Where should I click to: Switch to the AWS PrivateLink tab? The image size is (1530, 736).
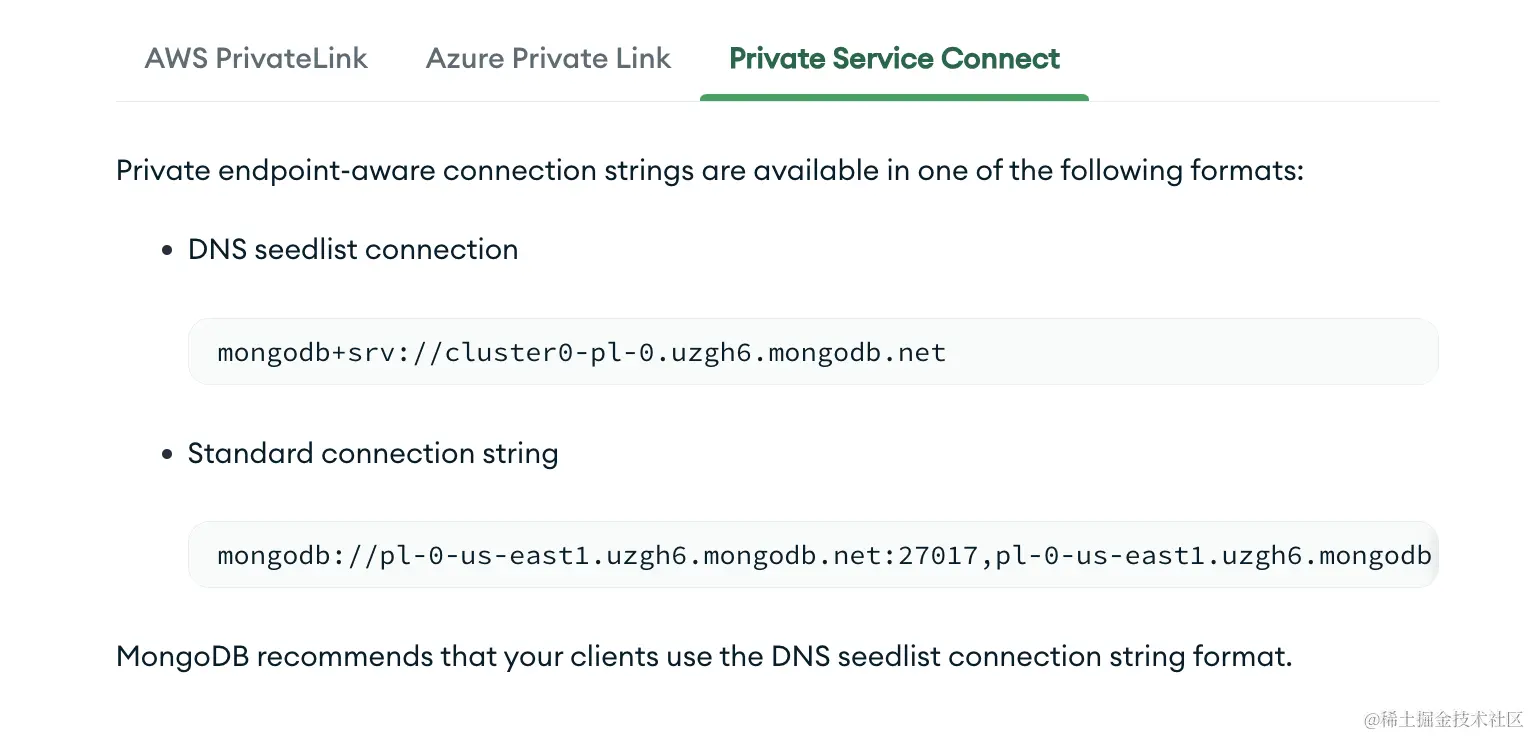click(256, 58)
